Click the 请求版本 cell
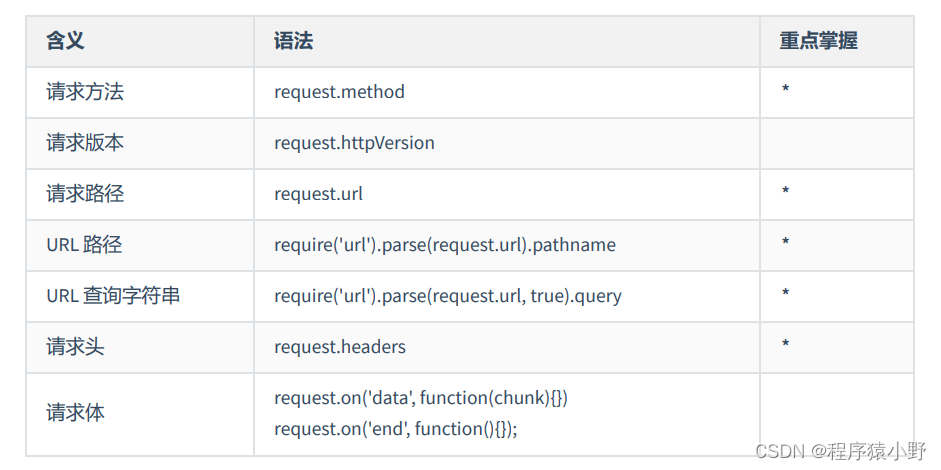 pos(85,143)
